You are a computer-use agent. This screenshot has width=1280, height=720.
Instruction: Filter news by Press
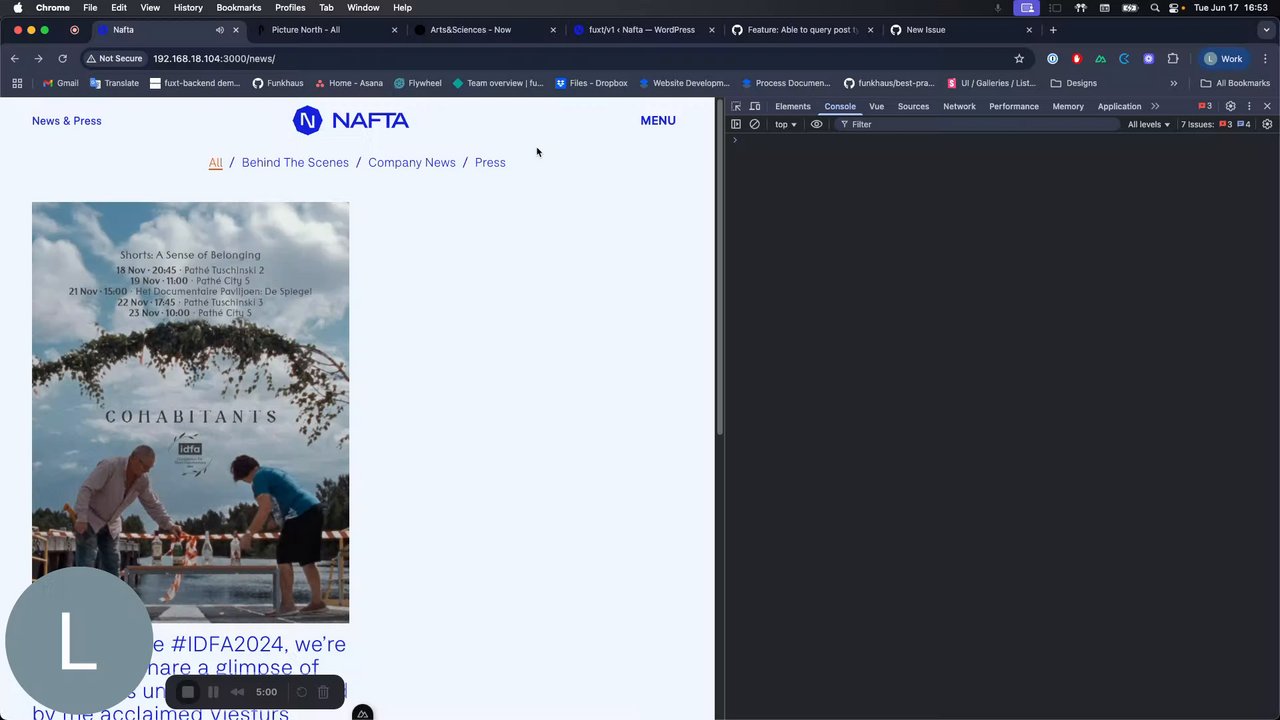click(490, 163)
